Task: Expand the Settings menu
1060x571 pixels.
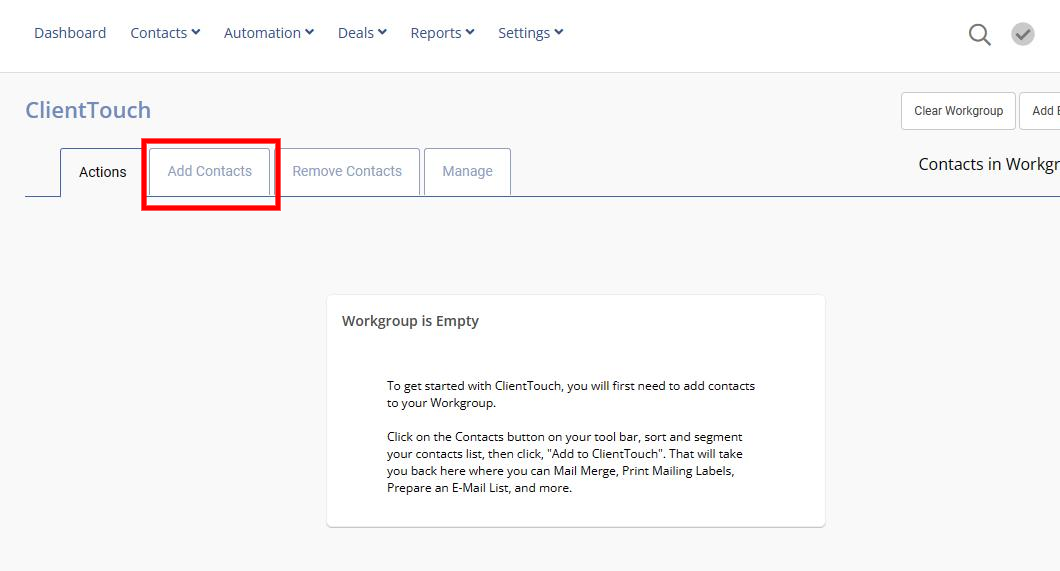Action: coord(530,32)
